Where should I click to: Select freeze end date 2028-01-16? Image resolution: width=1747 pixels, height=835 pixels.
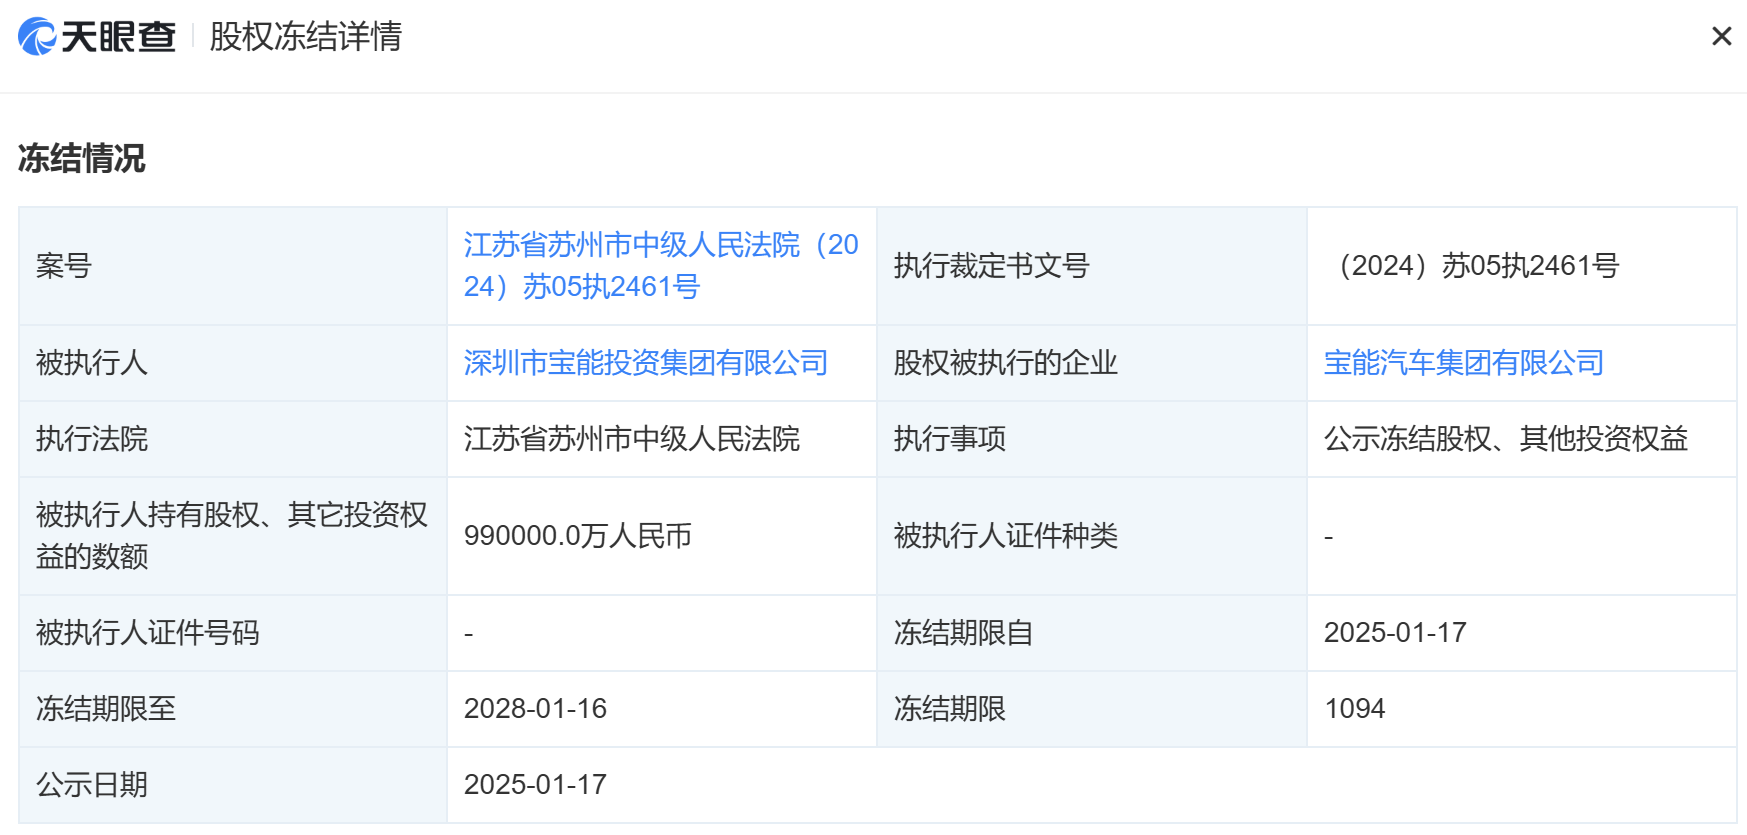(x=536, y=709)
